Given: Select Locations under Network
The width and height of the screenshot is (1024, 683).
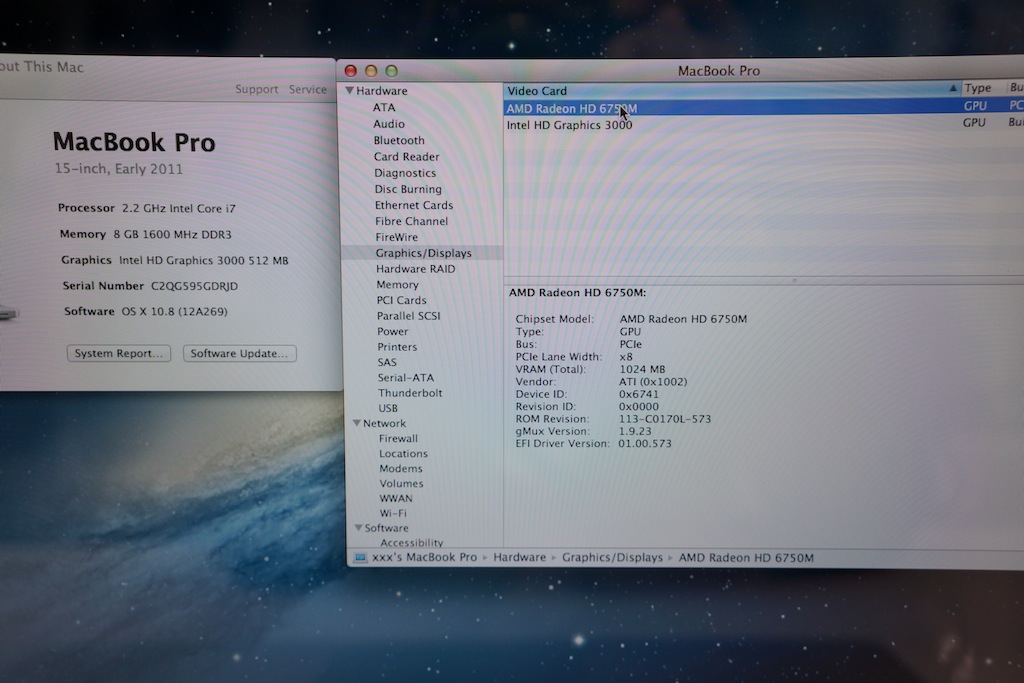Looking at the screenshot, I should coord(403,453).
